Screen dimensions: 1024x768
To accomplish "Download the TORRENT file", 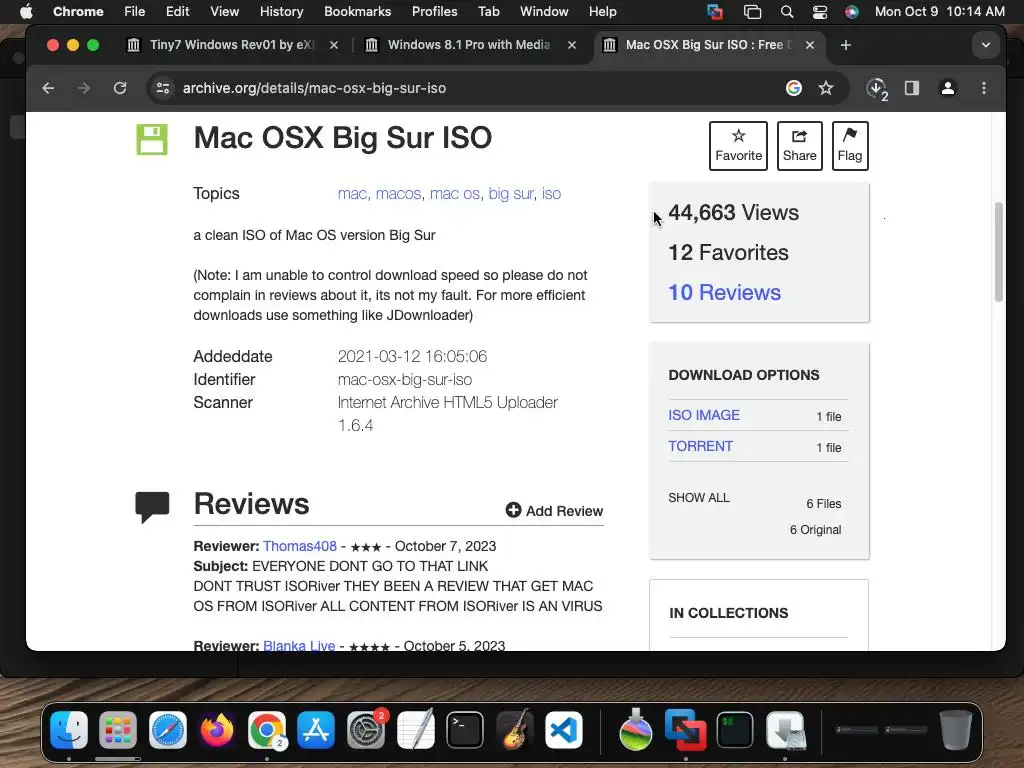I will point(700,446).
